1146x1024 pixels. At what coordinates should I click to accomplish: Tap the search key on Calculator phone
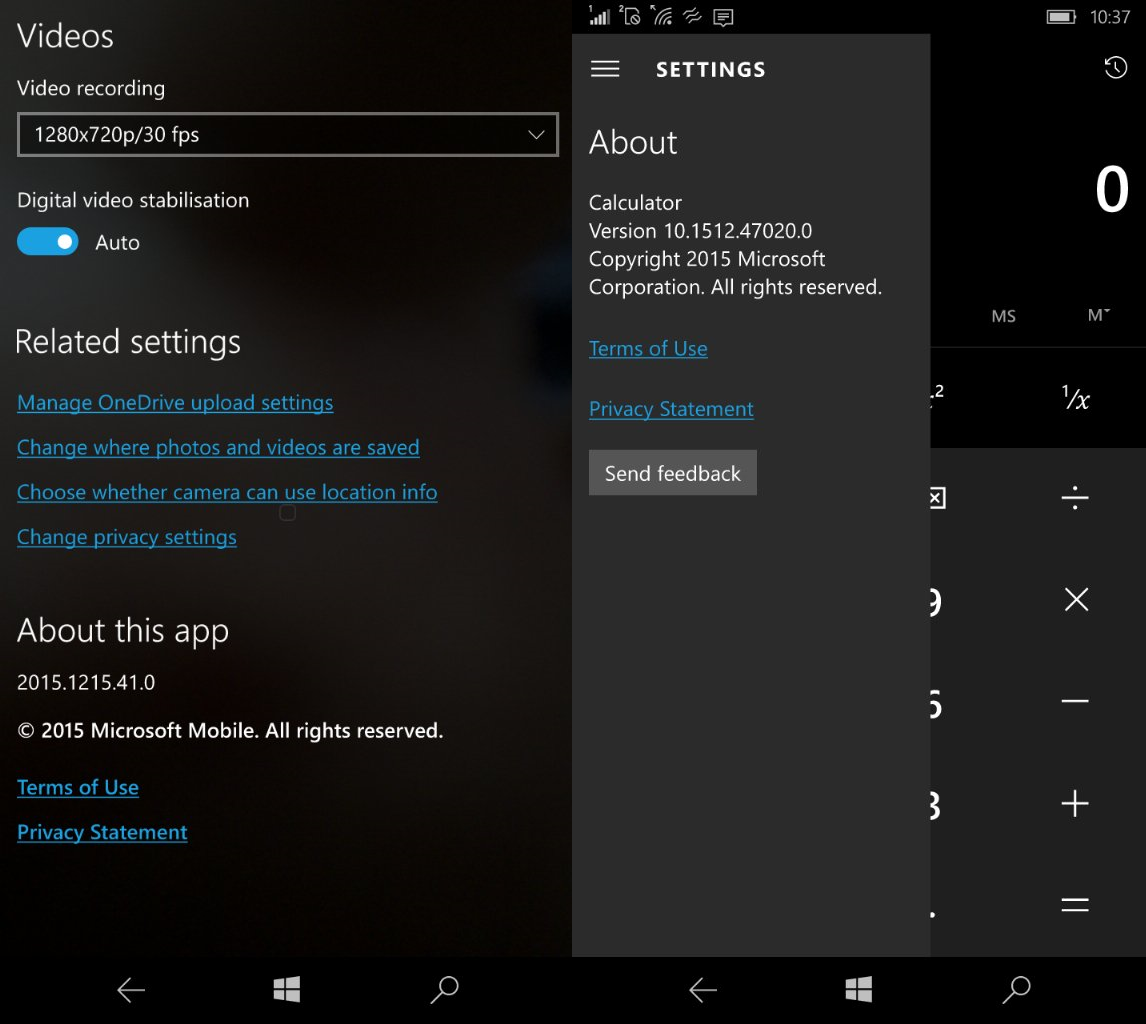coord(1016,990)
